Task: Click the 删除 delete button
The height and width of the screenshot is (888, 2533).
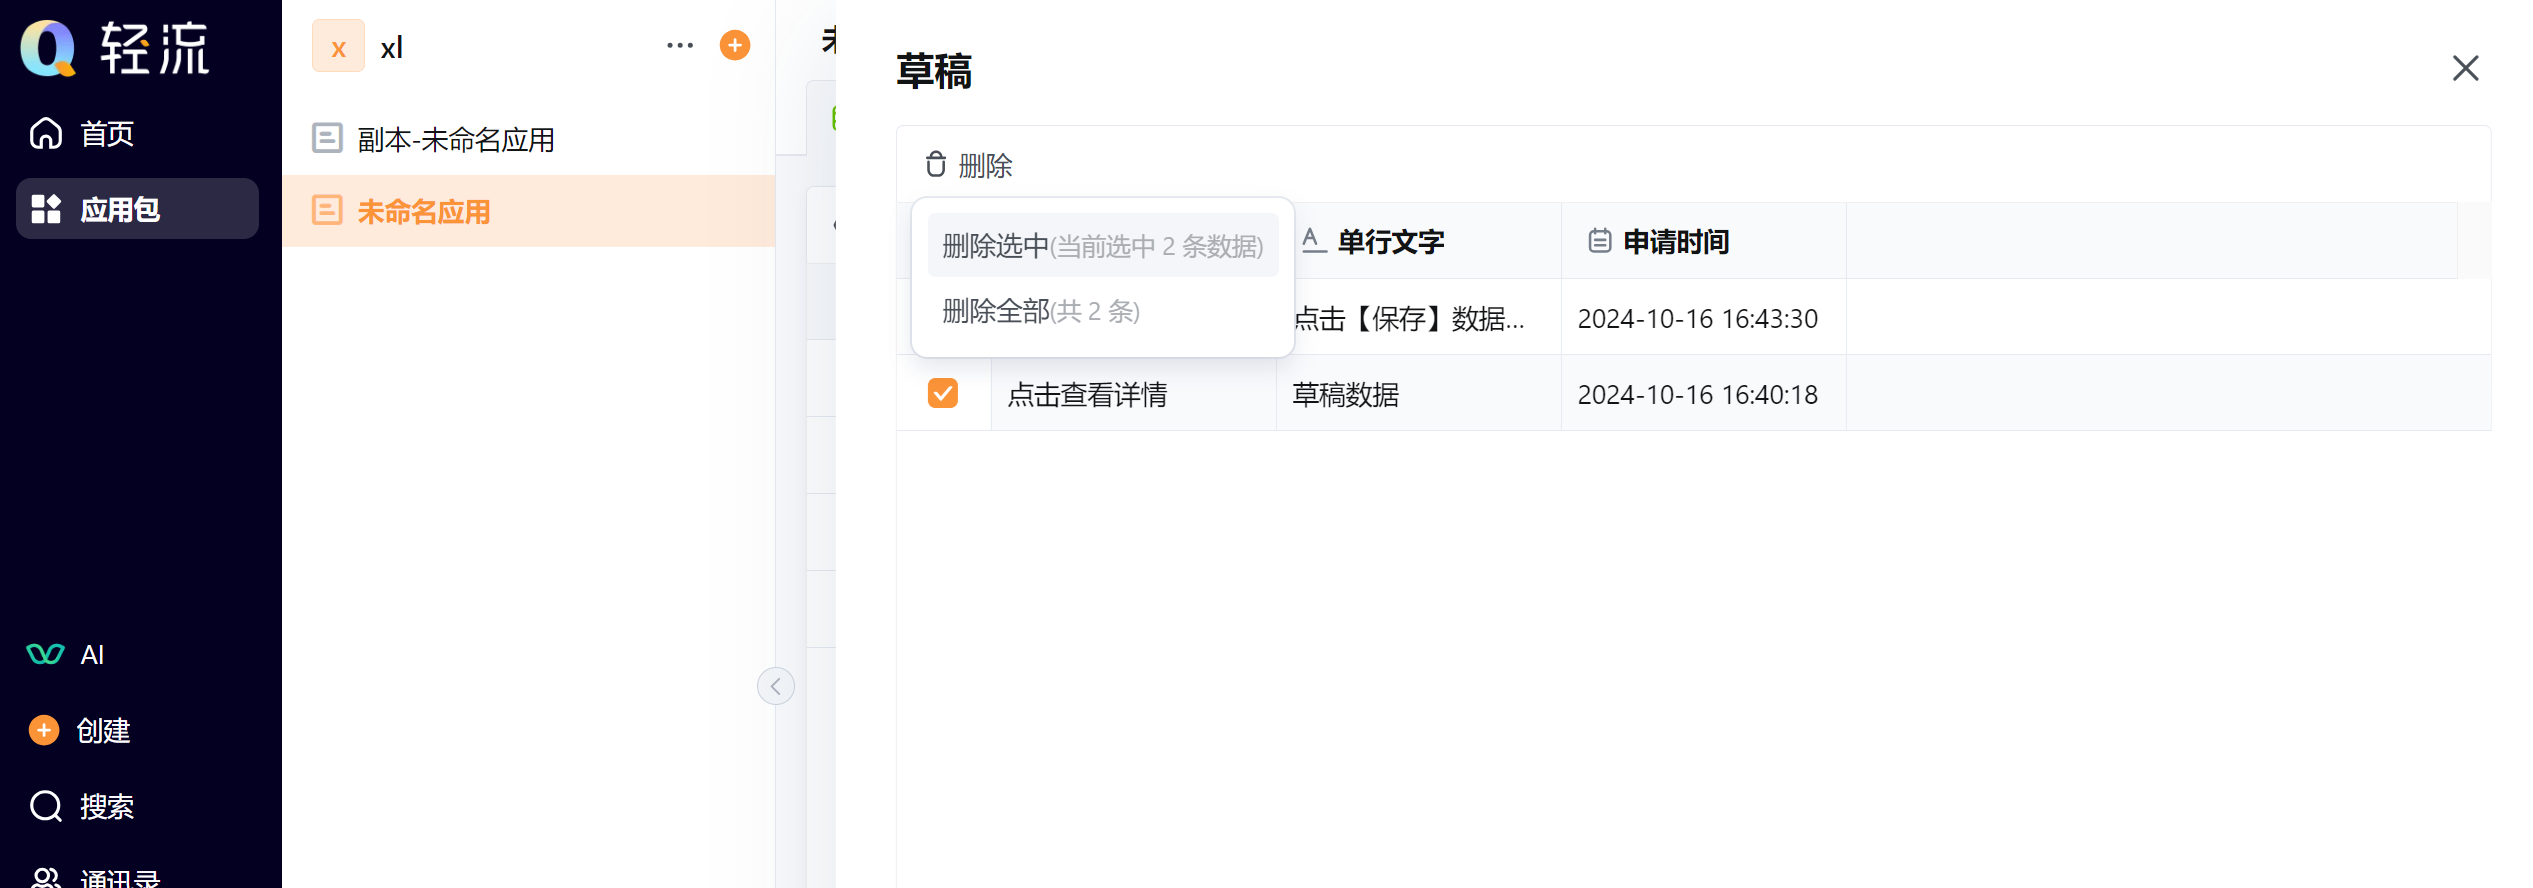Action: [969, 165]
